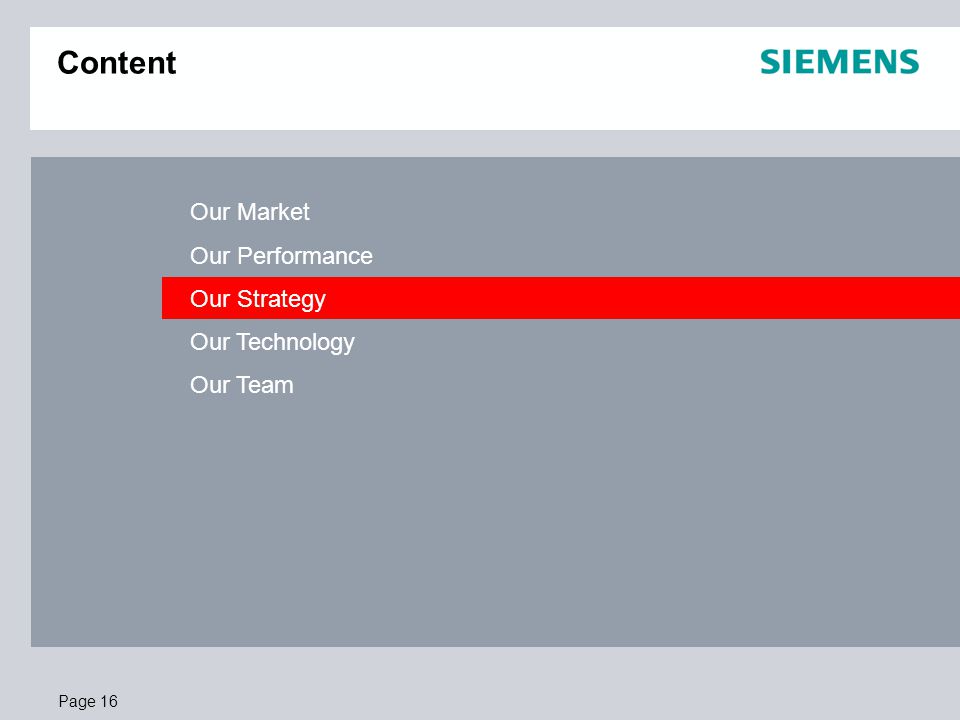This screenshot has width=960, height=720.
Task: Click the SIEMENS logo
Action: [x=839, y=62]
